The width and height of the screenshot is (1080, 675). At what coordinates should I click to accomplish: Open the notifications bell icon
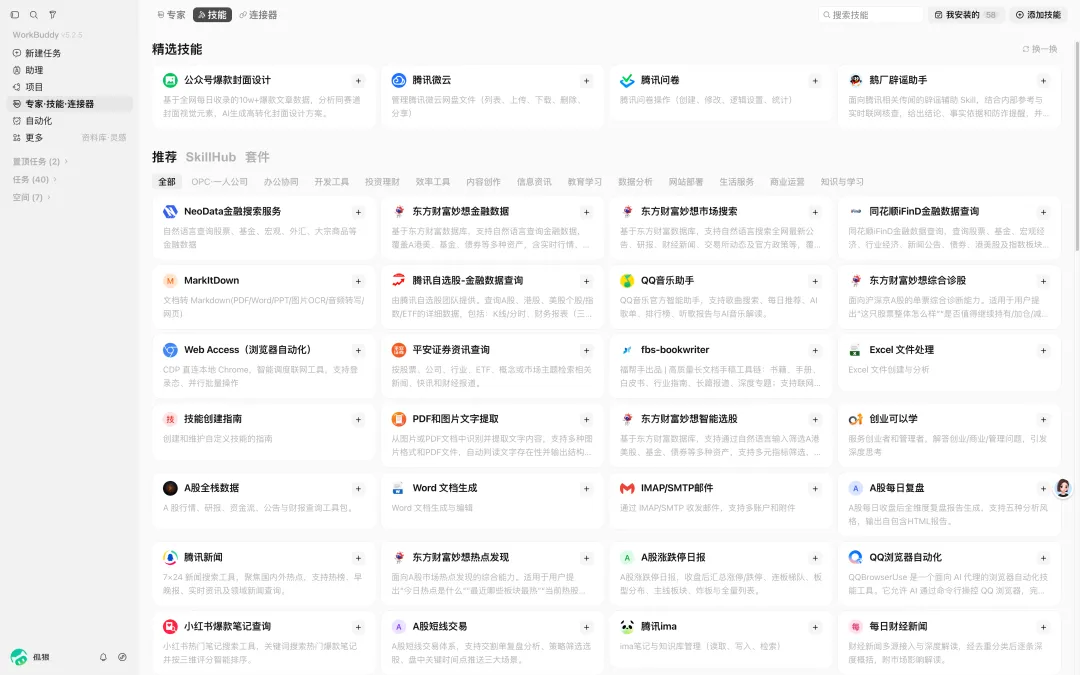coord(103,657)
